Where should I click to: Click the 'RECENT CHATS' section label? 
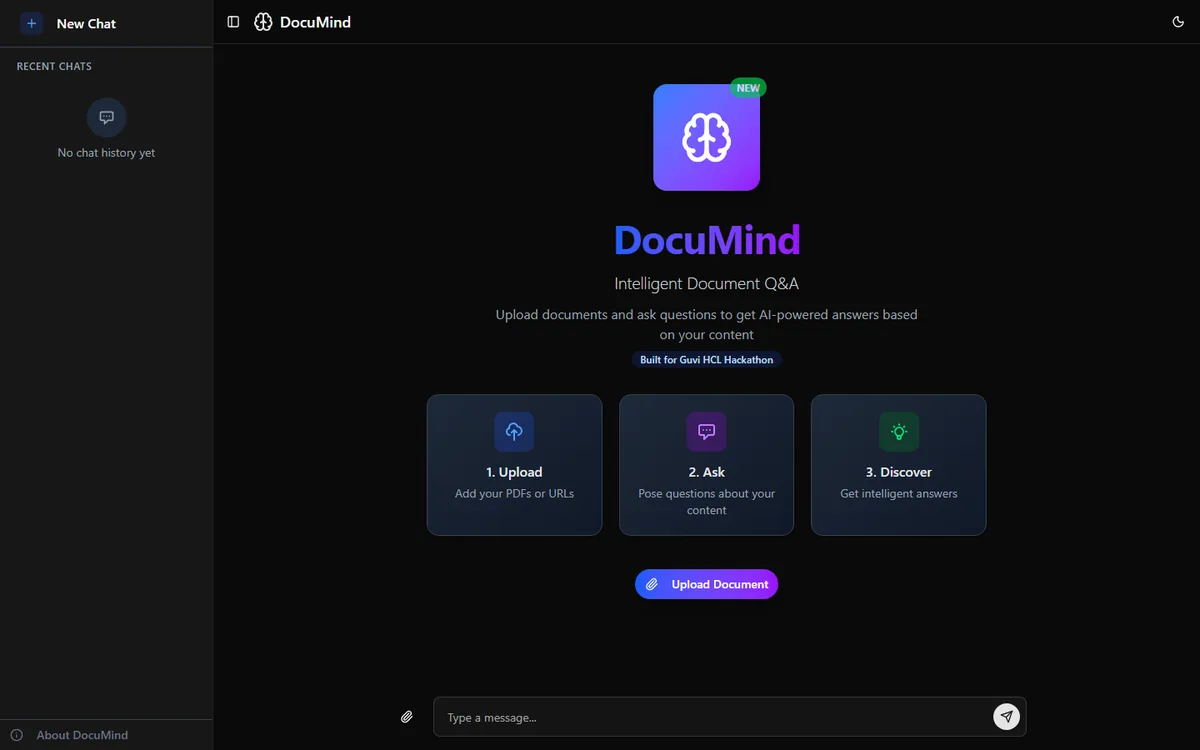pos(54,66)
